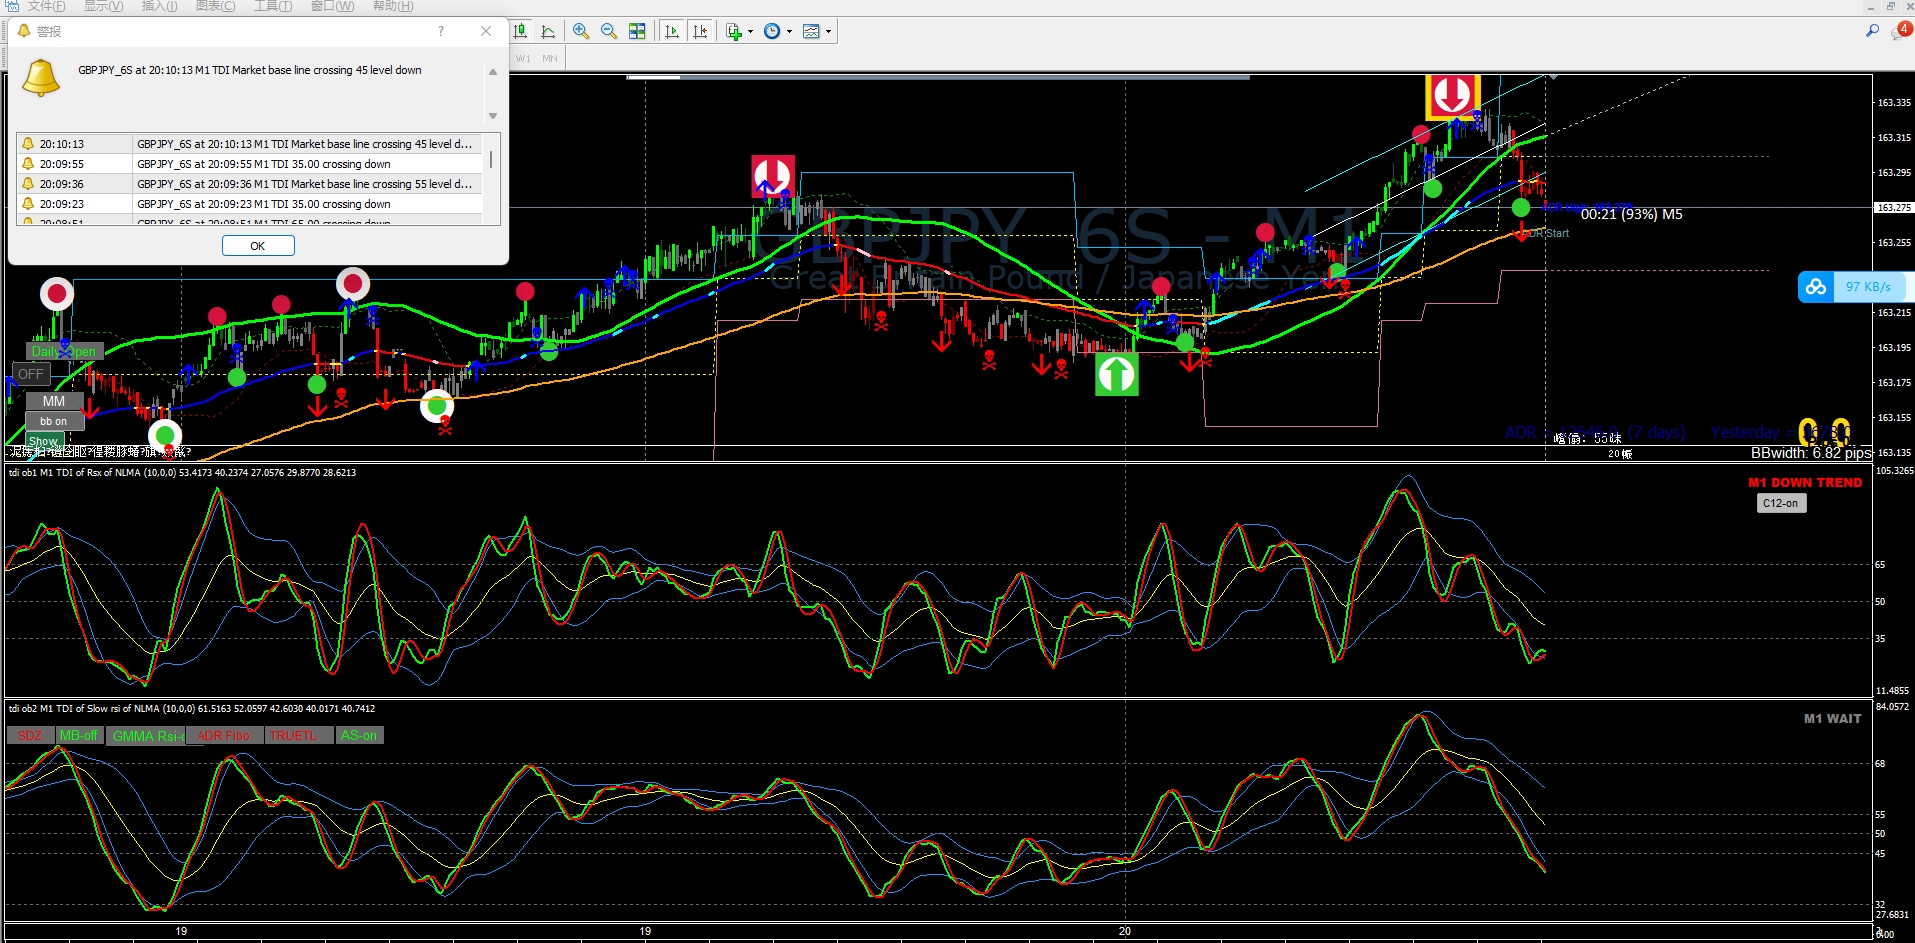This screenshot has width=1915, height=943.
Task: Click the M1 DOWN TREND label
Action: (x=1805, y=482)
